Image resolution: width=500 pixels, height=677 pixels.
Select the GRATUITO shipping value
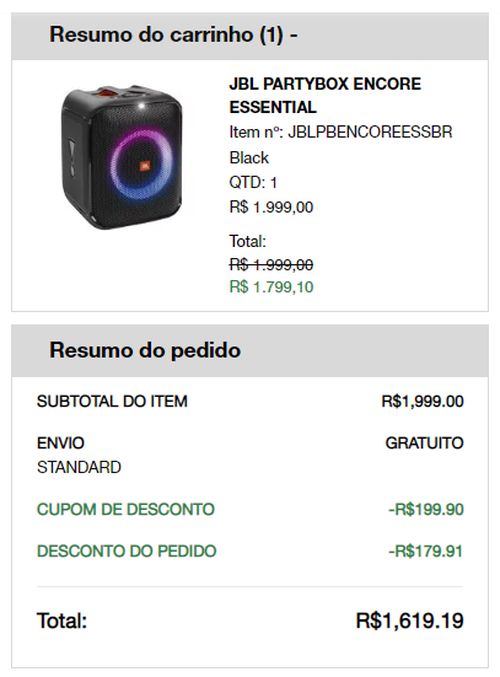pyautogui.click(x=424, y=443)
